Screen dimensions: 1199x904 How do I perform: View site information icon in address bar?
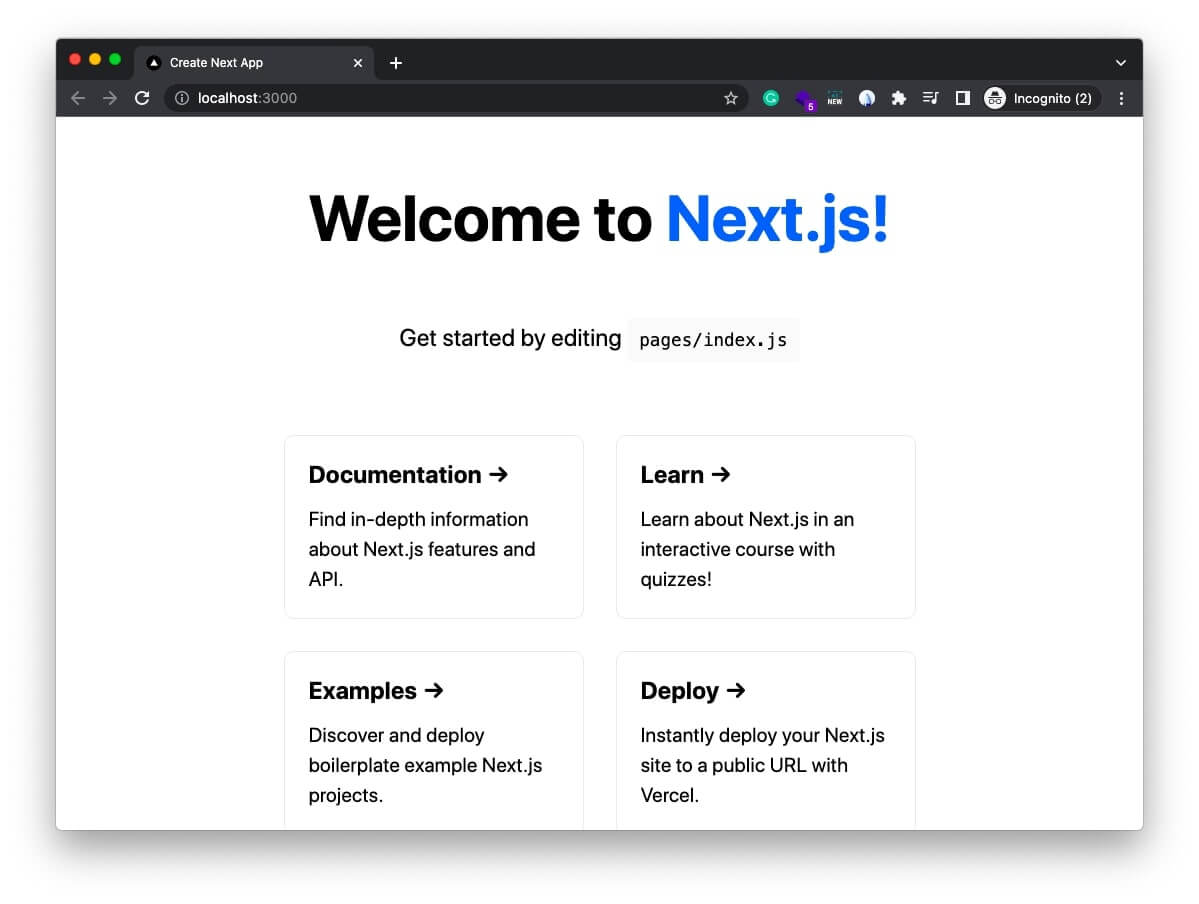(x=182, y=98)
